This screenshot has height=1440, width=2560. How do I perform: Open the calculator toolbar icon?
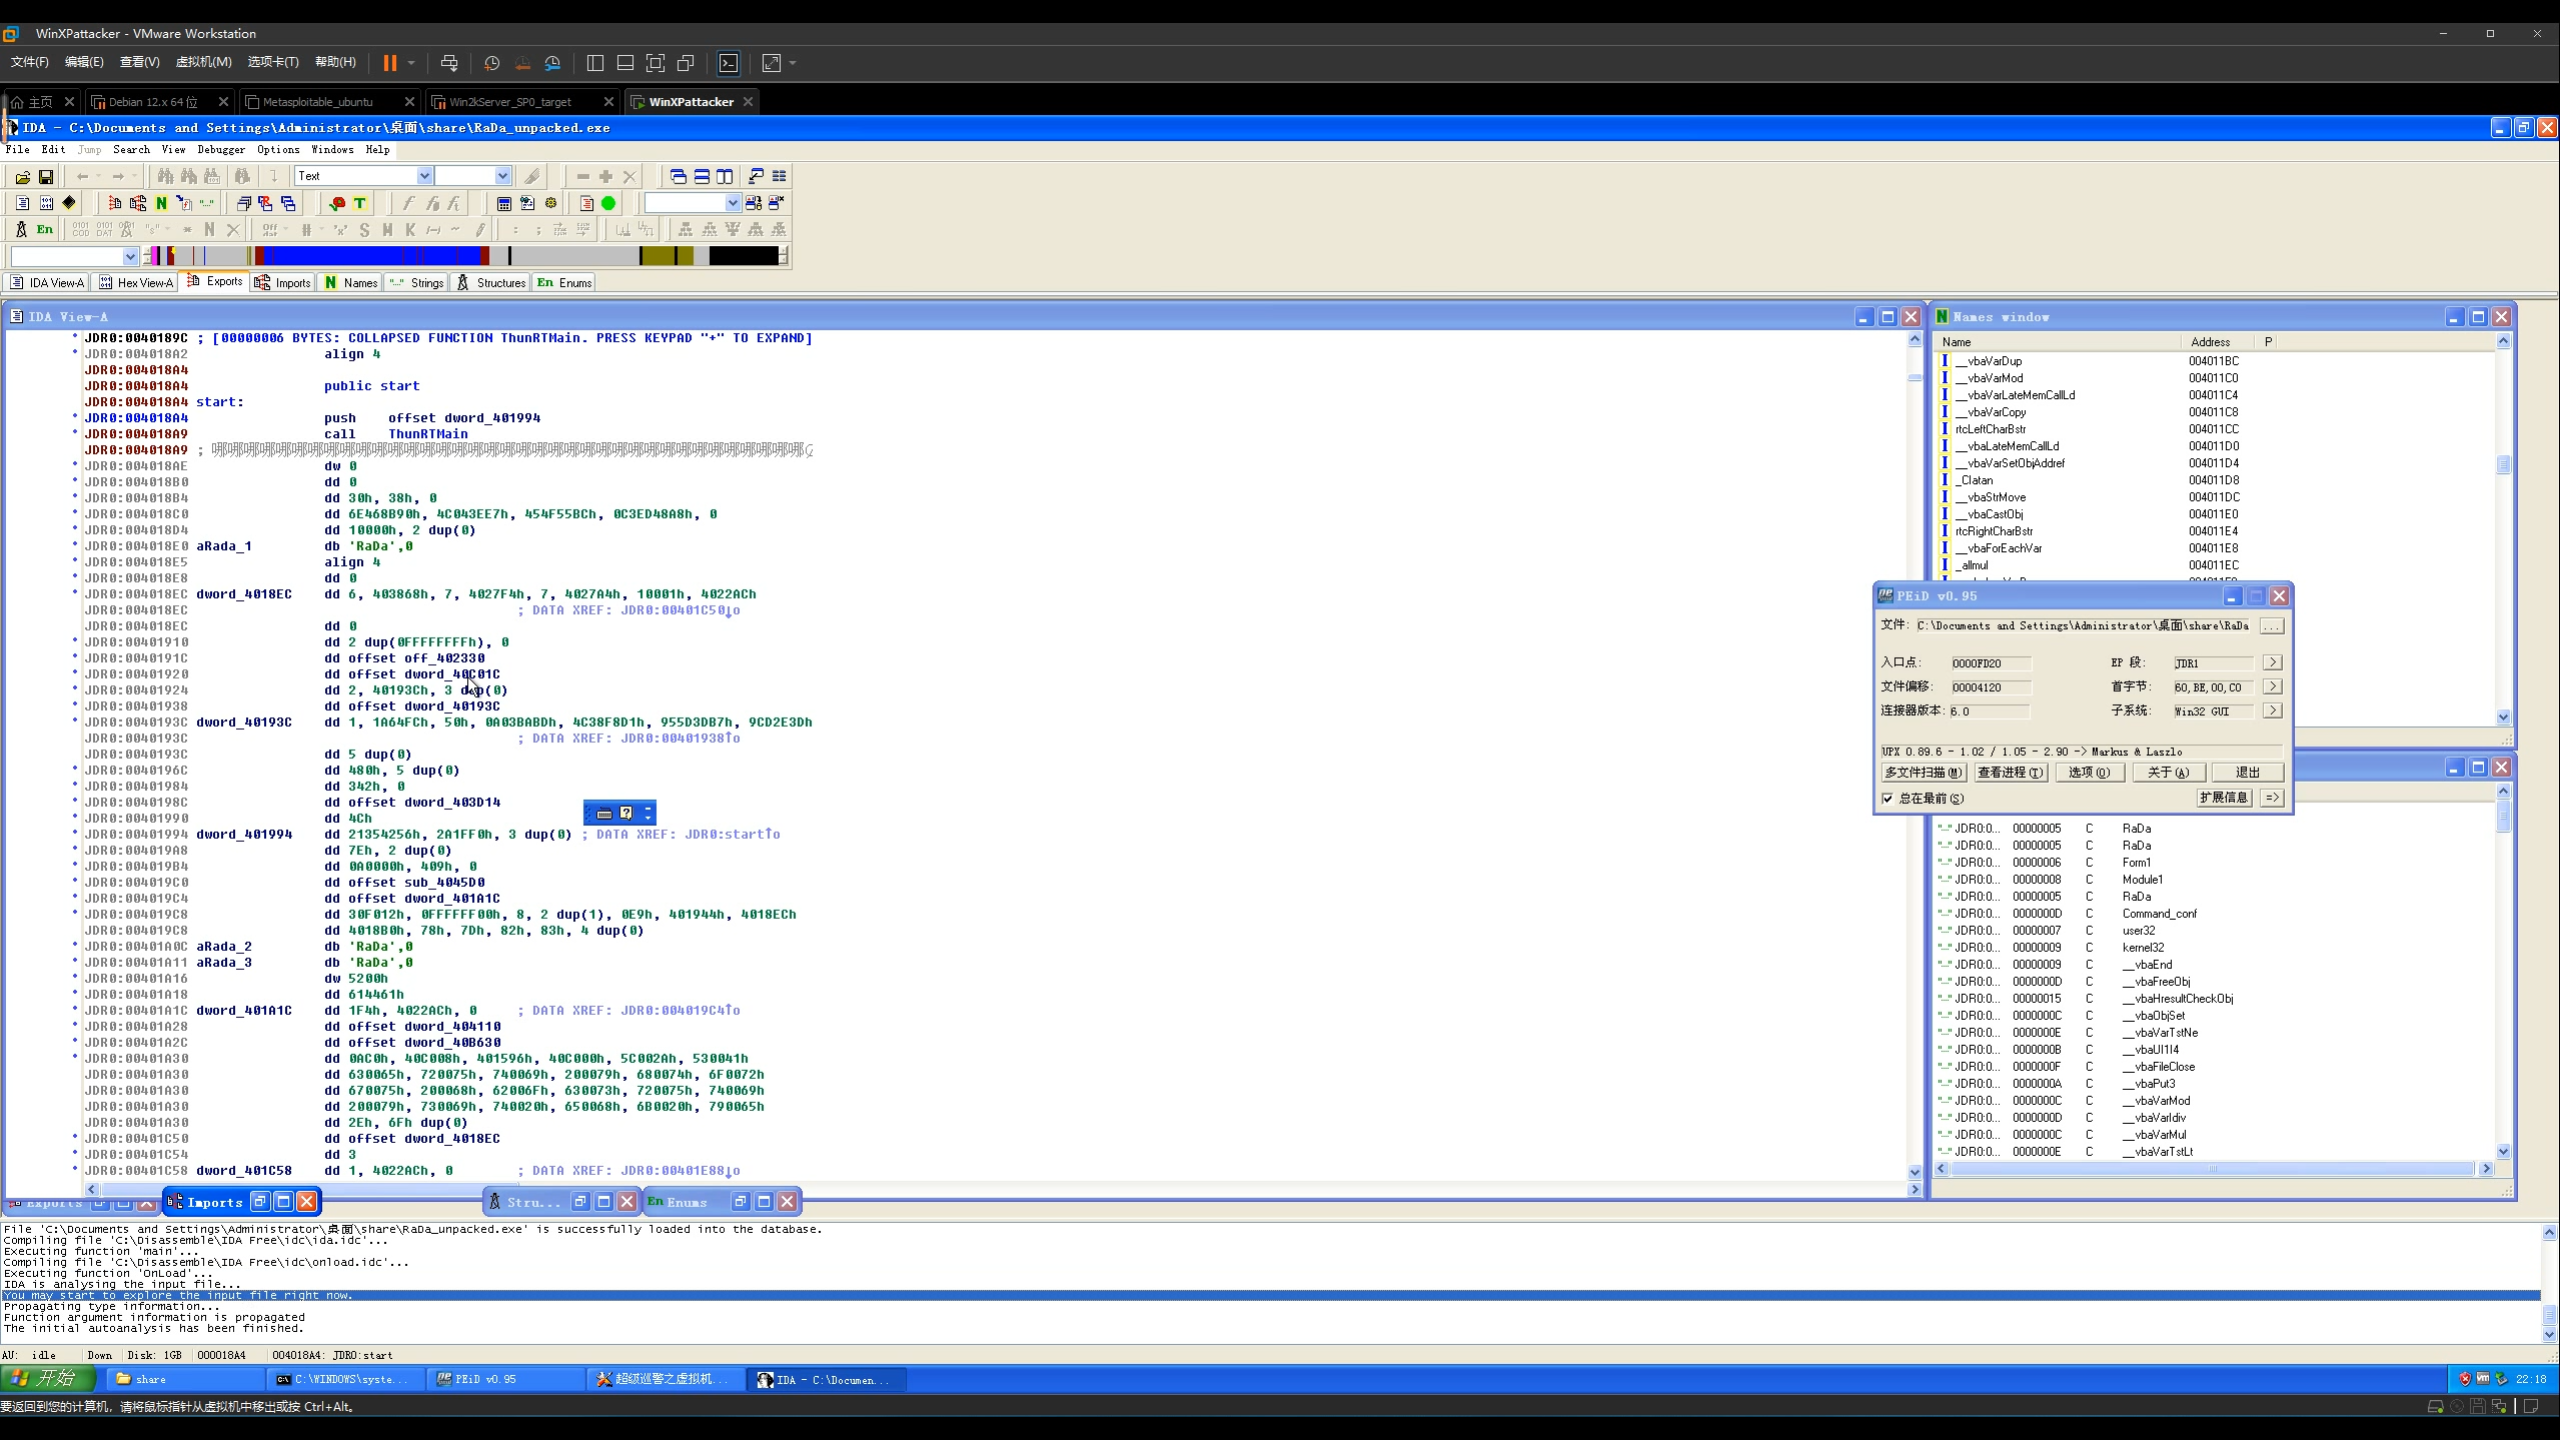pos(504,203)
